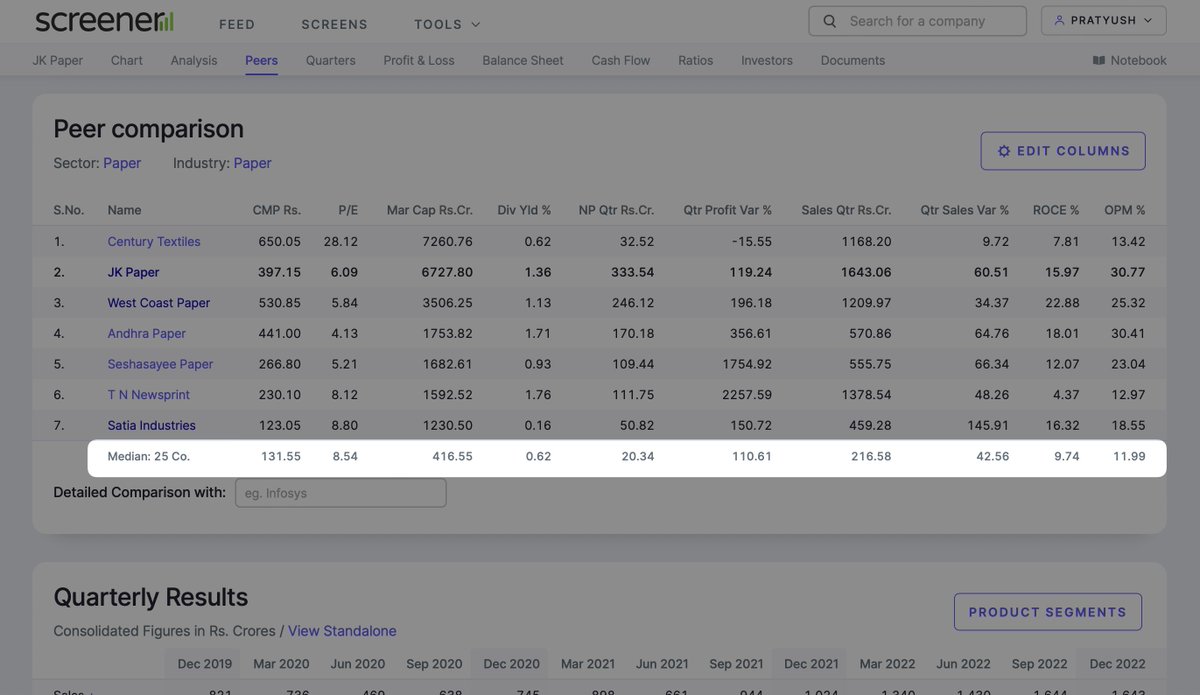The image size is (1200, 695).
Task: Click the Notebook book icon
Action: (1098, 60)
